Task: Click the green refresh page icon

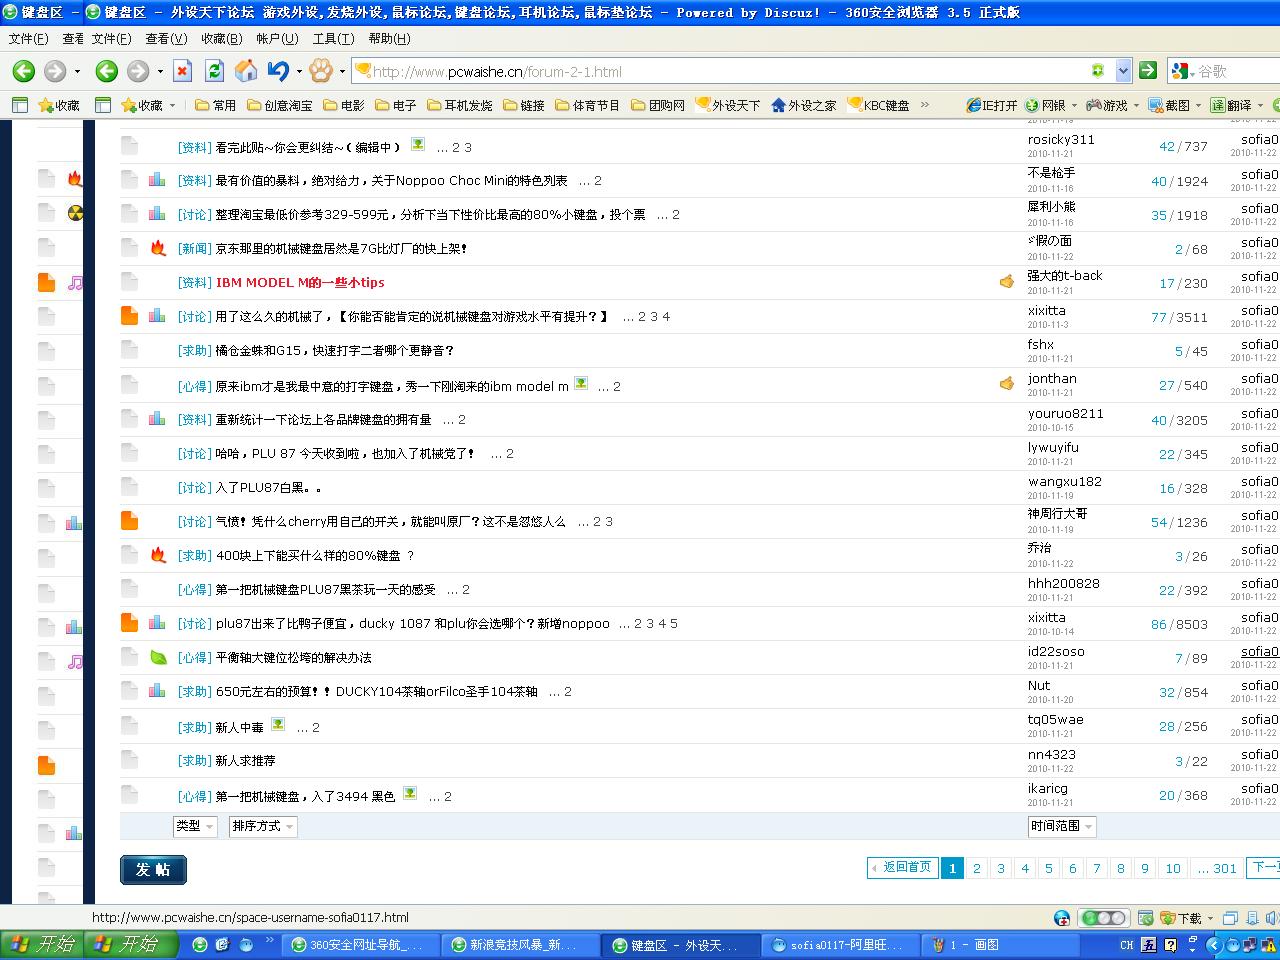Action: point(214,71)
